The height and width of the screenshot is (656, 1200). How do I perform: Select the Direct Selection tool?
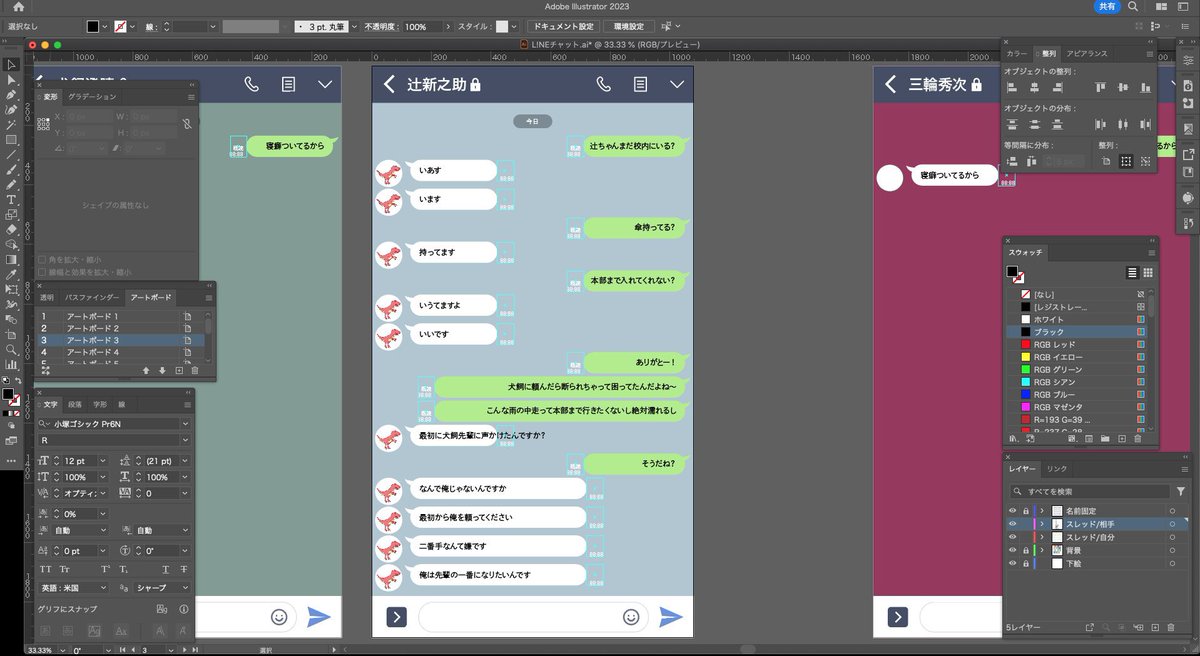point(11,80)
